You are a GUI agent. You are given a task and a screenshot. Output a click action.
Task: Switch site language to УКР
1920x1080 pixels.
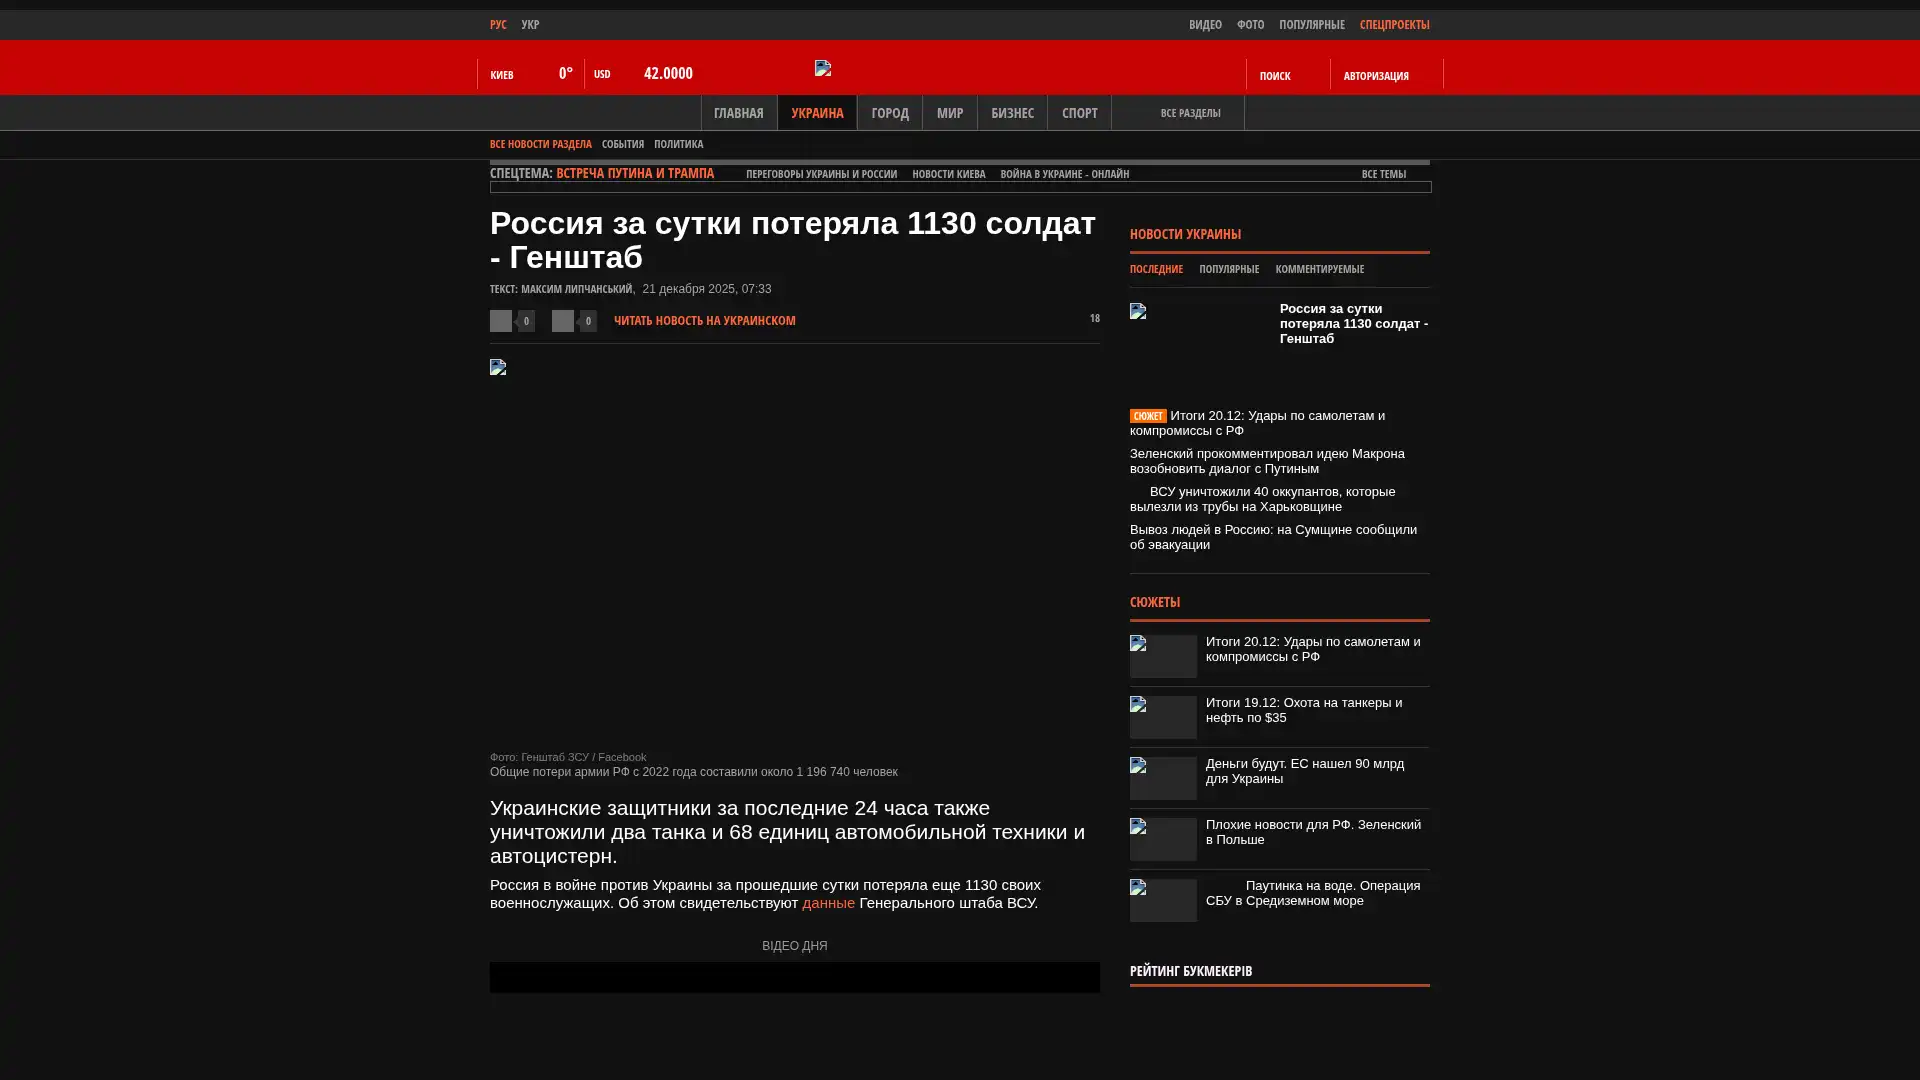click(530, 24)
